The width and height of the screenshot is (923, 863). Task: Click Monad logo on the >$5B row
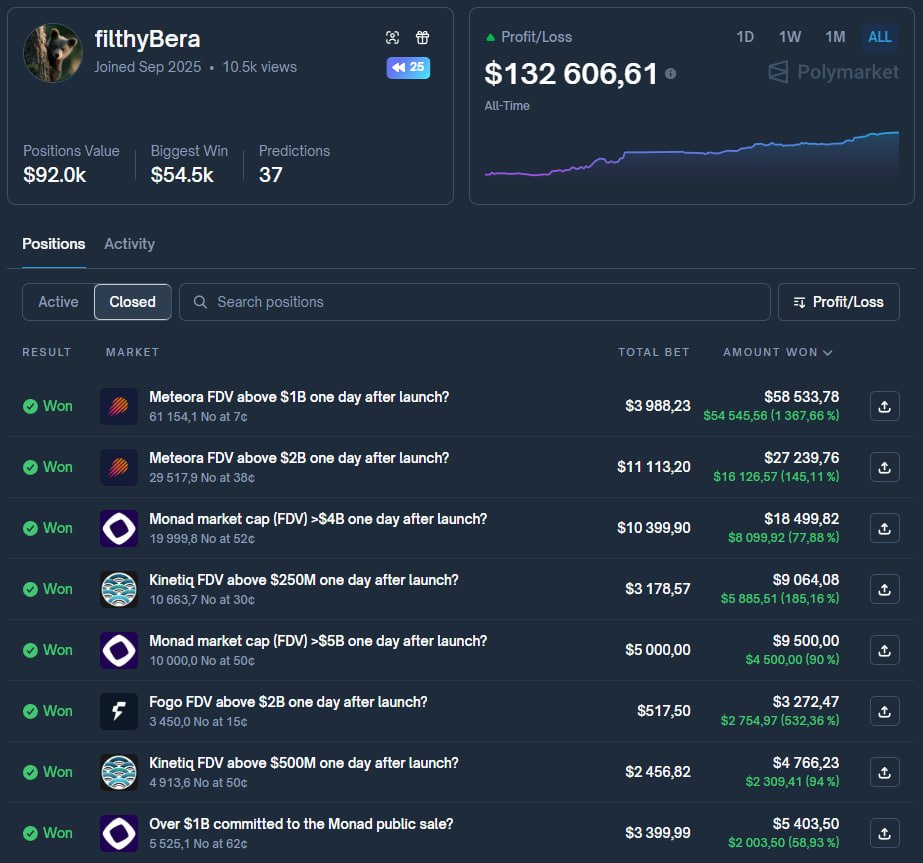119,650
